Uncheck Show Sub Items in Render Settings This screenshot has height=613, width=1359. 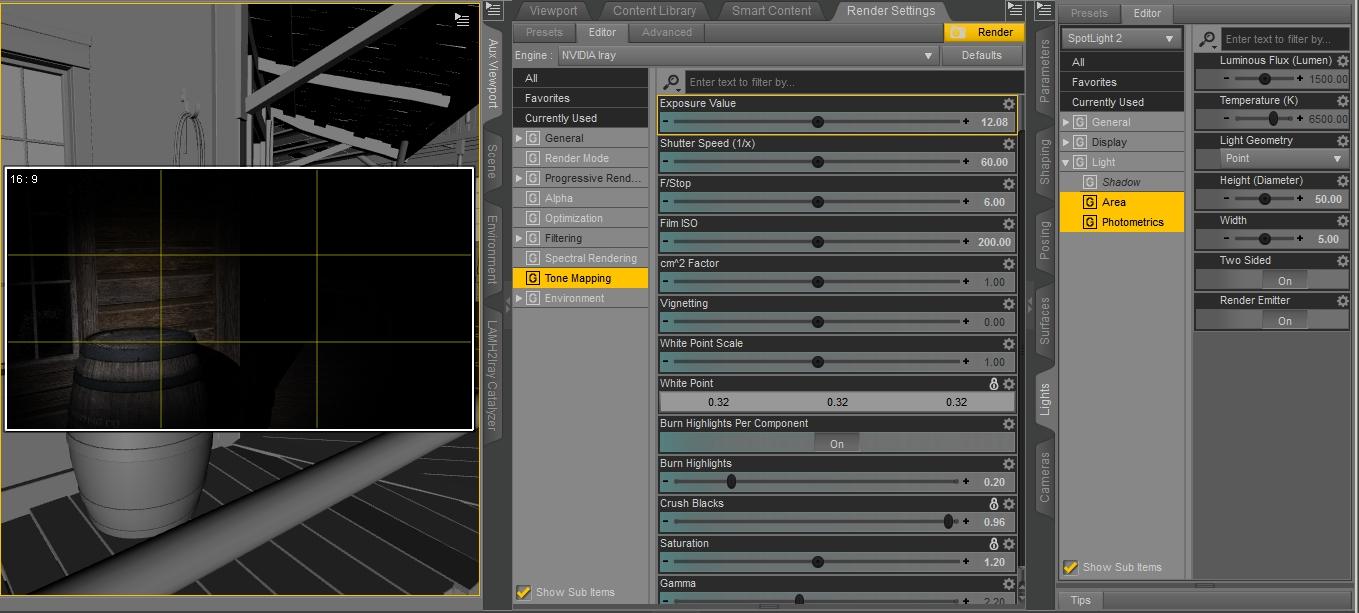click(523, 592)
